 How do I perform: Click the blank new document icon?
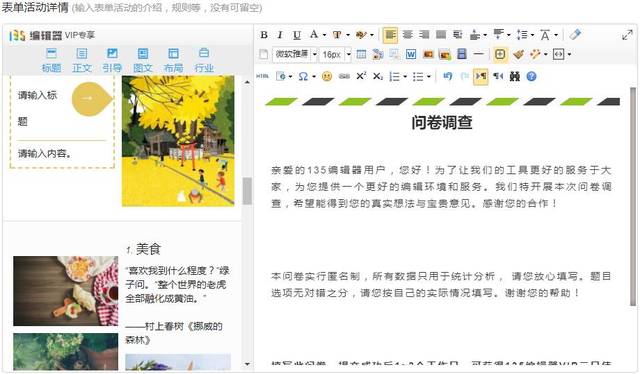click(264, 54)
